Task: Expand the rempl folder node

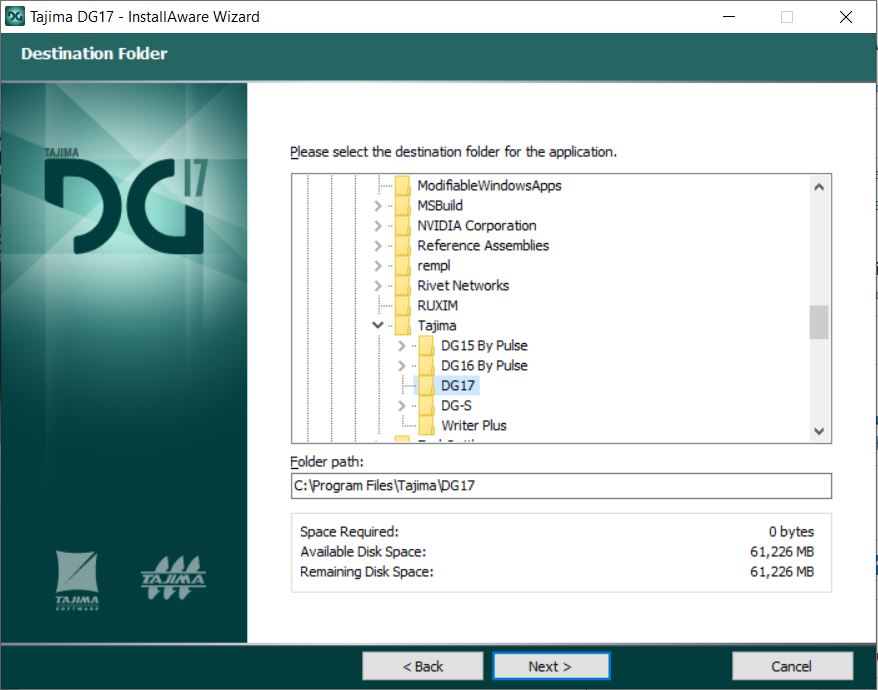Action: click(x=378, y=266)
